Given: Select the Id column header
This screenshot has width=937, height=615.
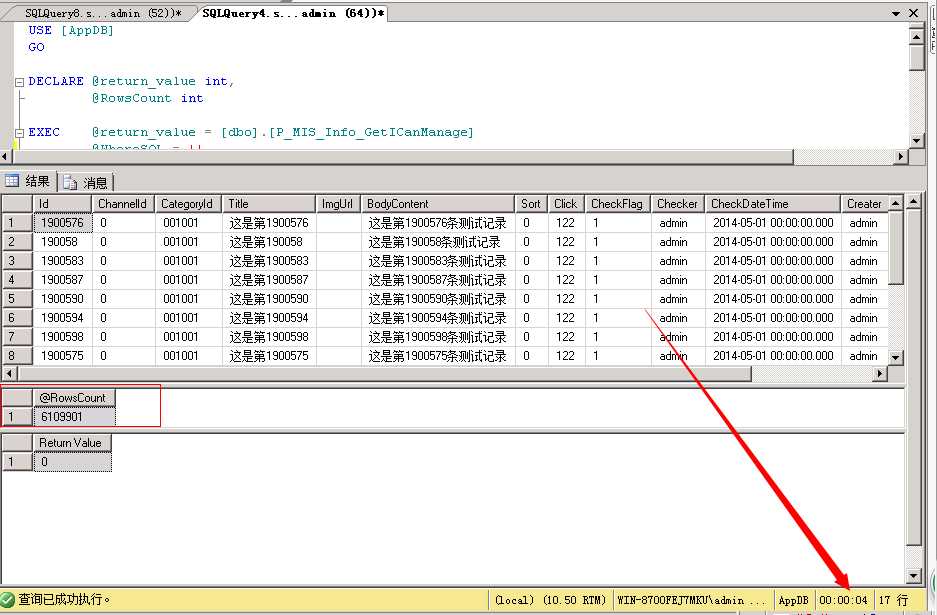Looking at the screenshot, I should click(x=62, y=204).
